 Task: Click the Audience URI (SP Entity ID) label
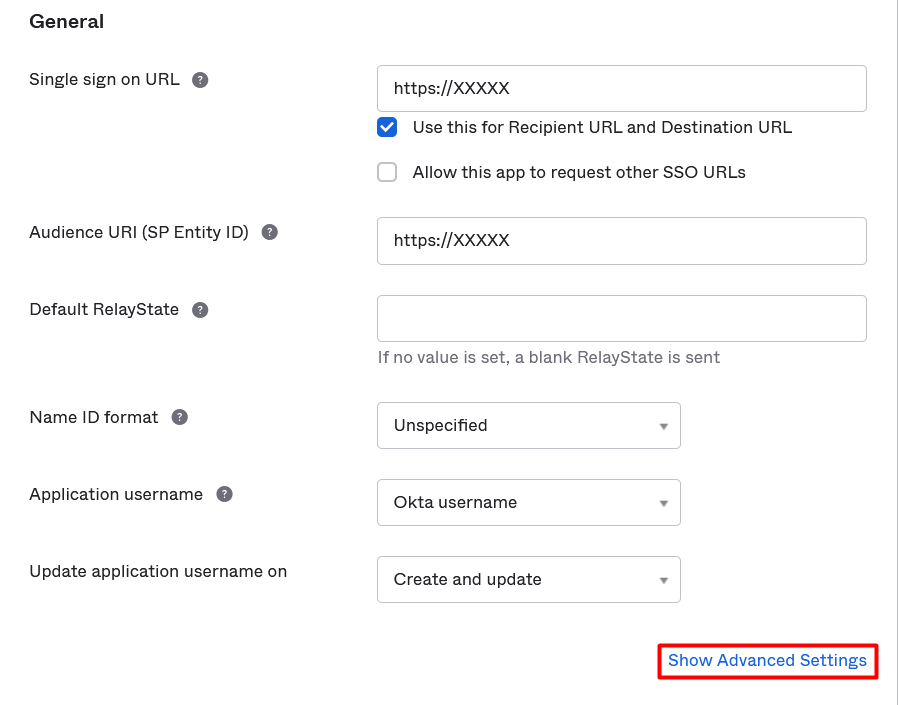(x=139, y=232)
